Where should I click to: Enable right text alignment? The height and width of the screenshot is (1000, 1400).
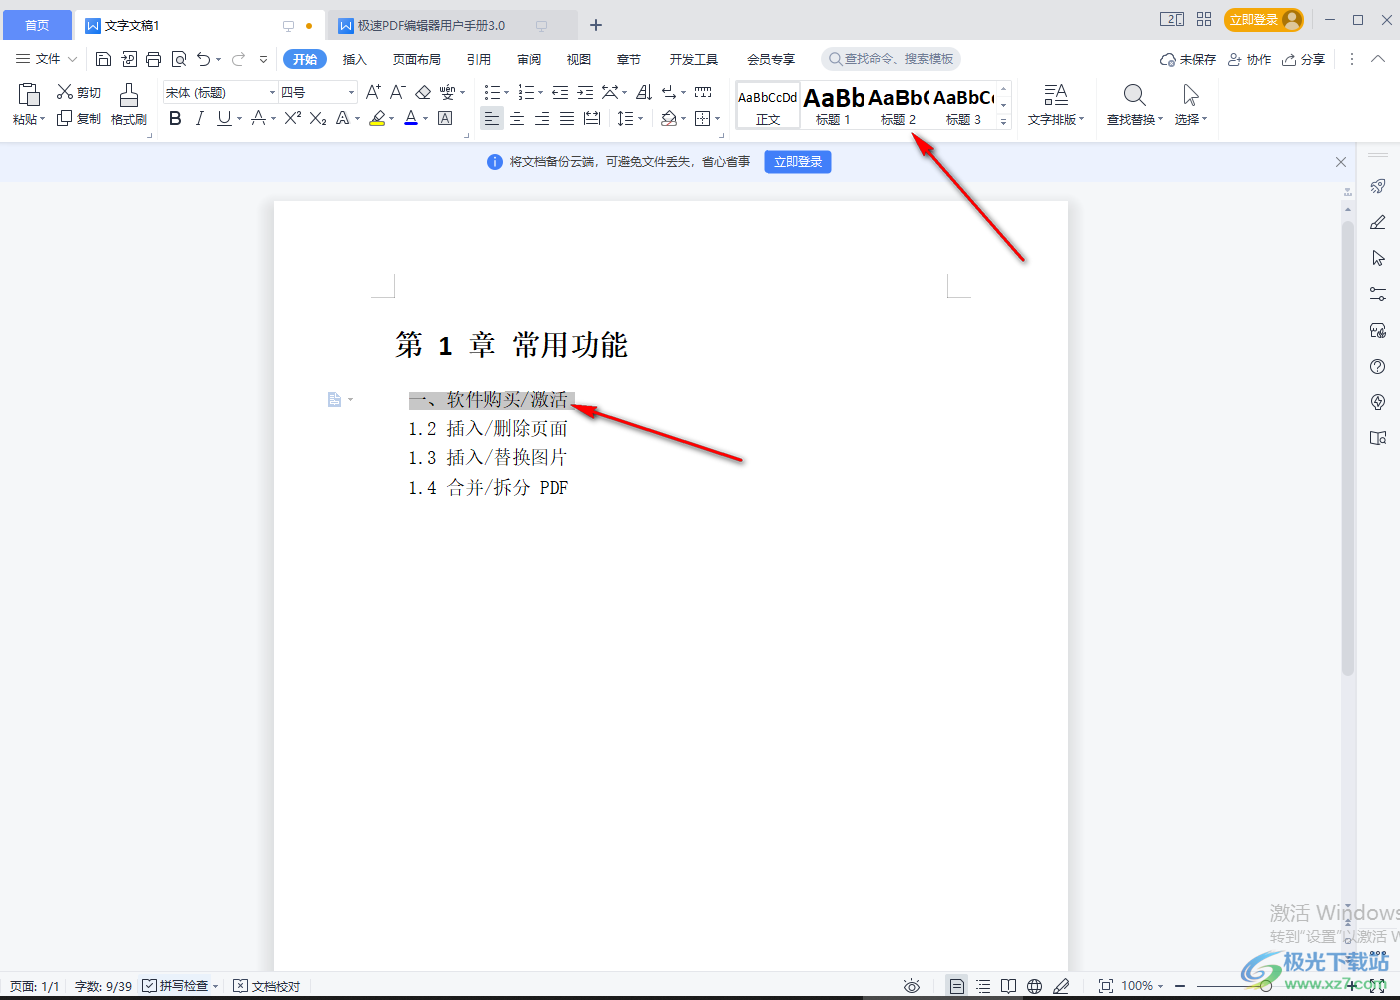click(542, 118)
